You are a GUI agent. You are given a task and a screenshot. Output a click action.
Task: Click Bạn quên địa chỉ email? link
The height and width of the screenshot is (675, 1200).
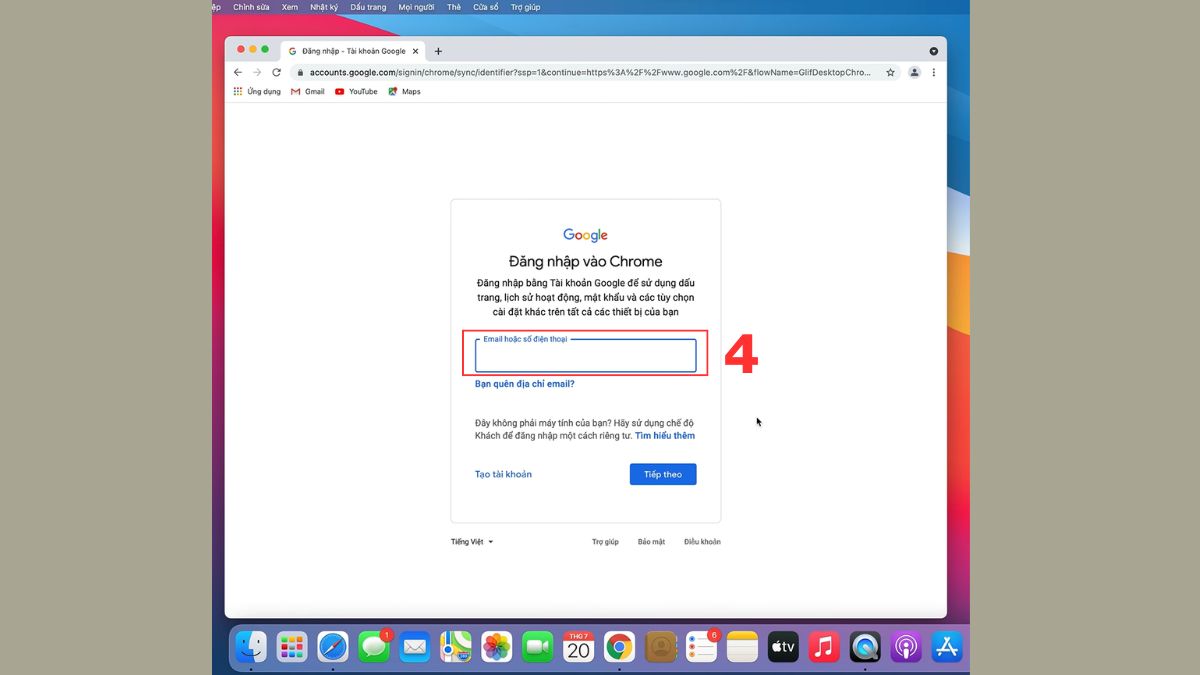(x=525, y=384)
